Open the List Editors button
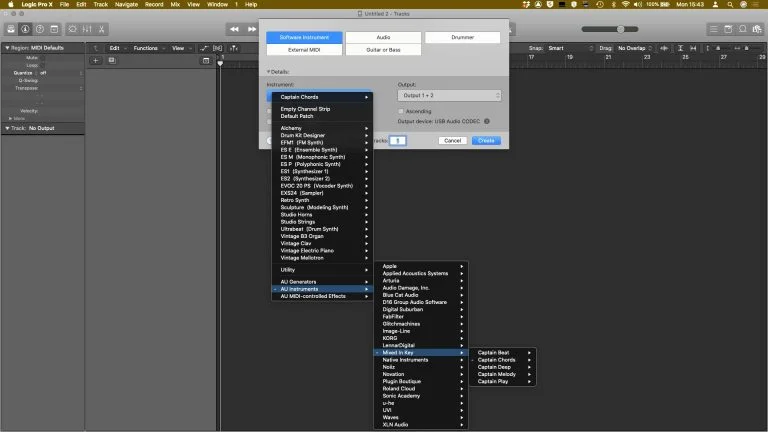This screenshot has height=432, width=768. pyautogui.click(x=714, y=29)
